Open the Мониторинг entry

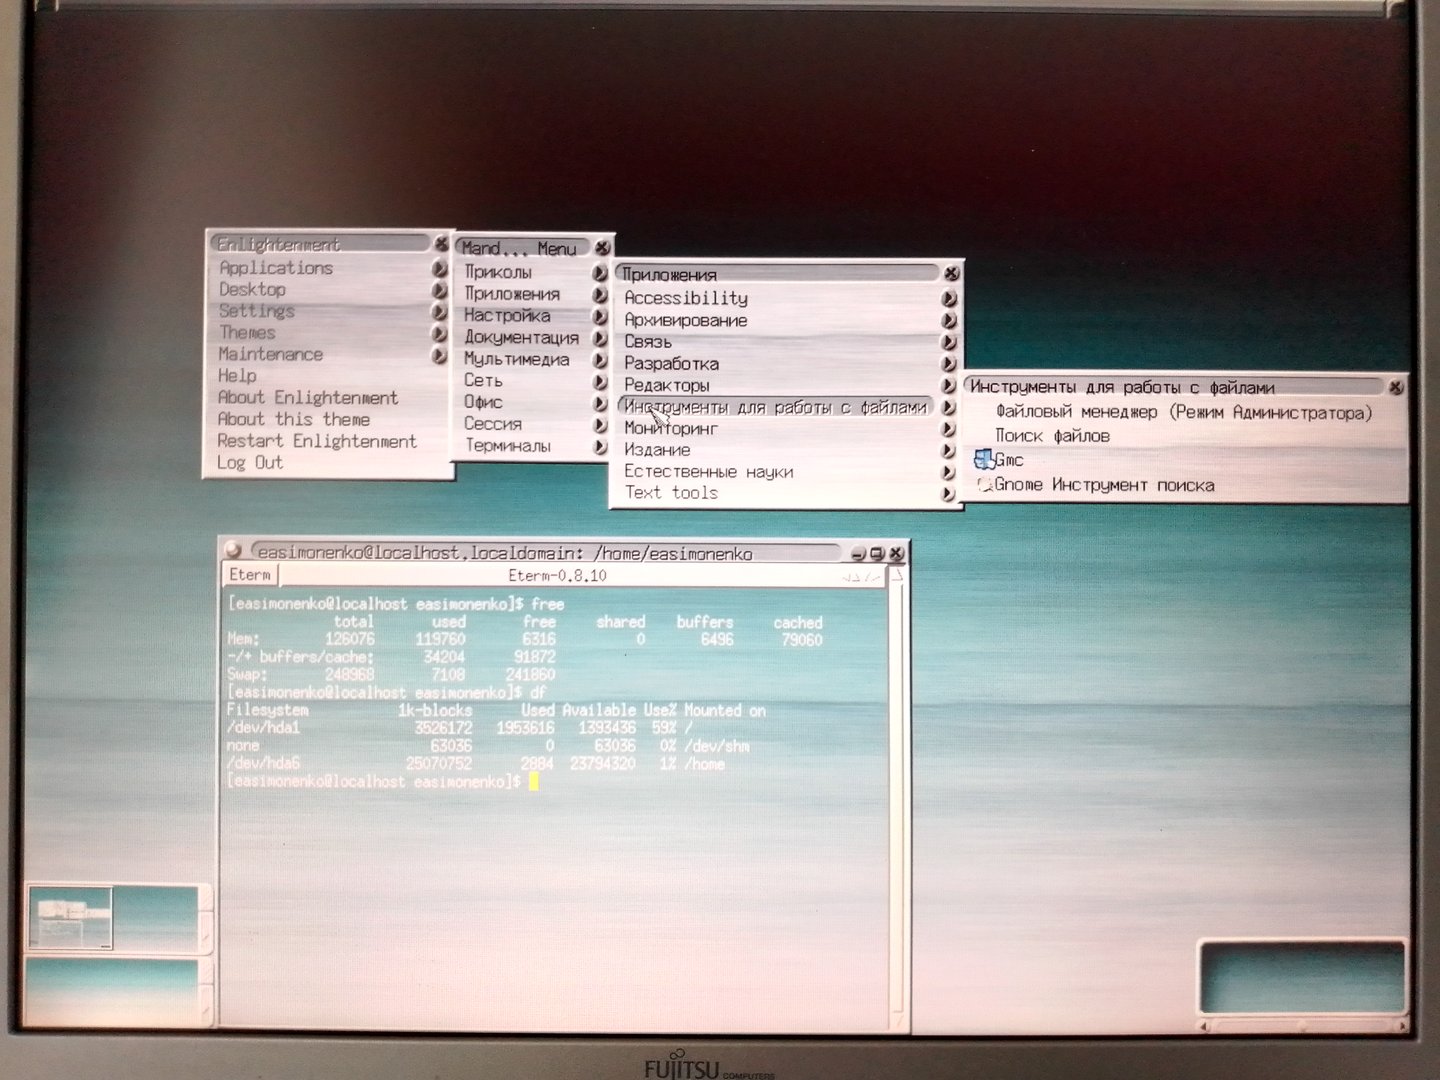pos(671,429)
